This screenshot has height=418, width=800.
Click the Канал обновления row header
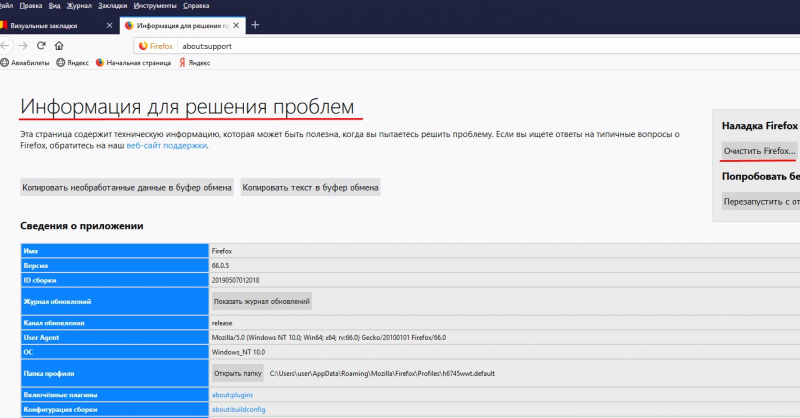coord(115,323)
